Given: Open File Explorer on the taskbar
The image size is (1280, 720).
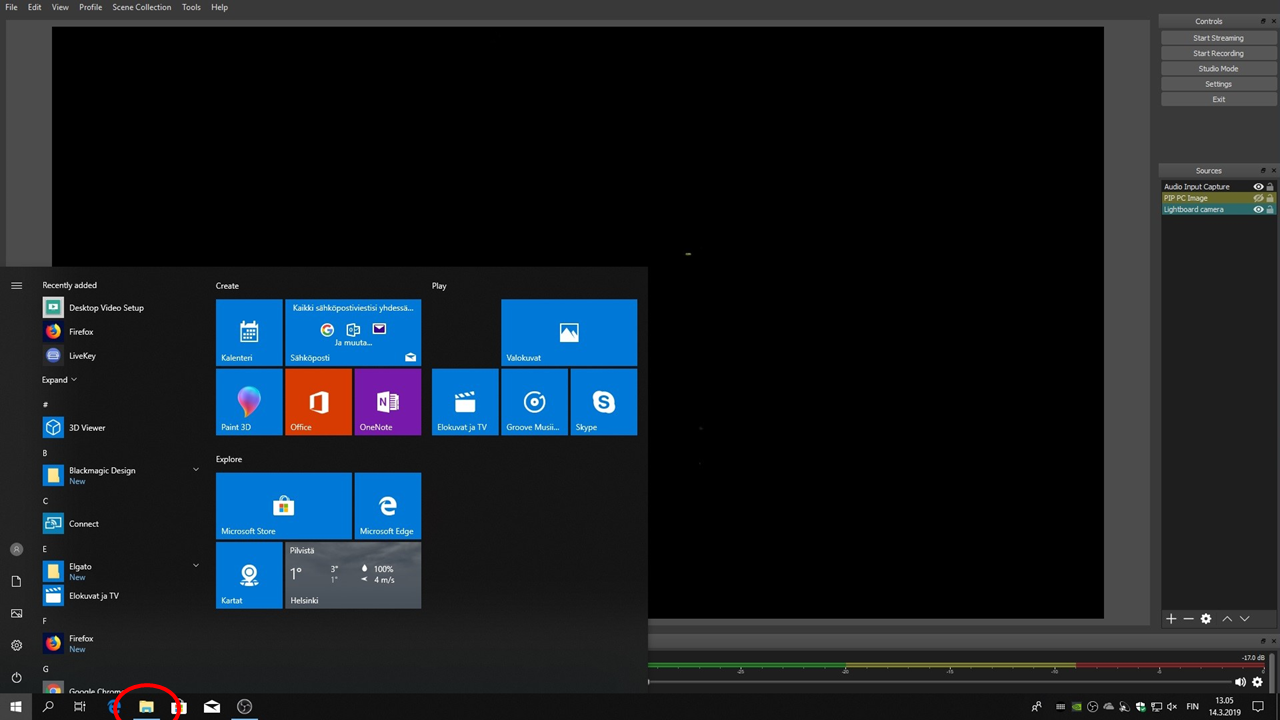Looking at the screenshot, I should (146, 707).
